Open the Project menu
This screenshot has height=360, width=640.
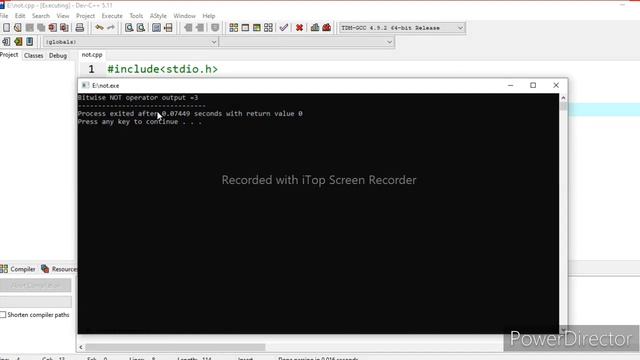point(85,16)
